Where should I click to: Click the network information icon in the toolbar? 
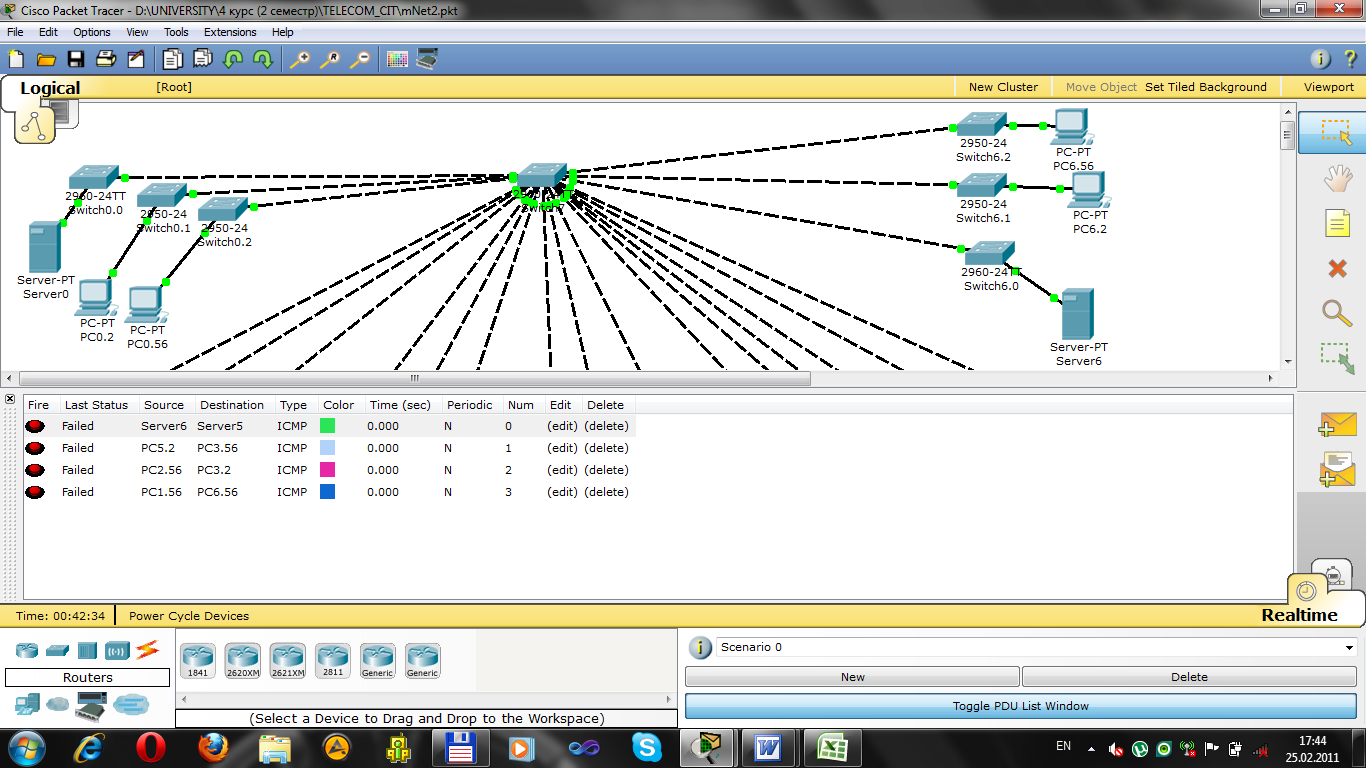click(1320, 59)
